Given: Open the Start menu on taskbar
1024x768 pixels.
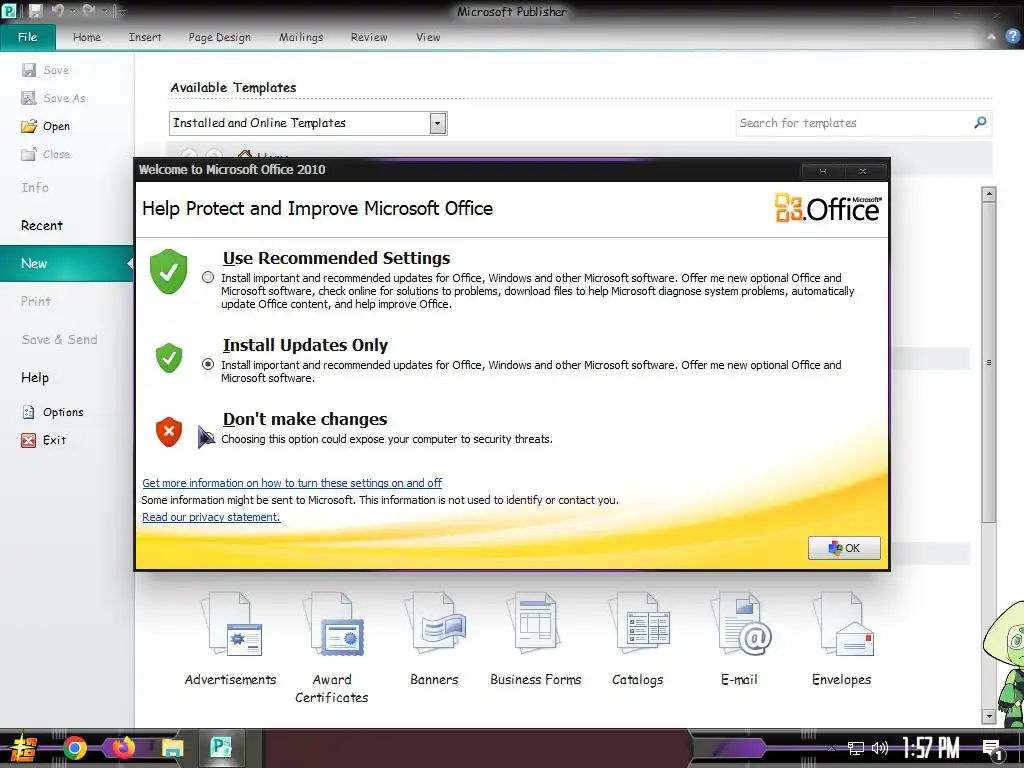Looking at the screenshot, I should [24, 748].
